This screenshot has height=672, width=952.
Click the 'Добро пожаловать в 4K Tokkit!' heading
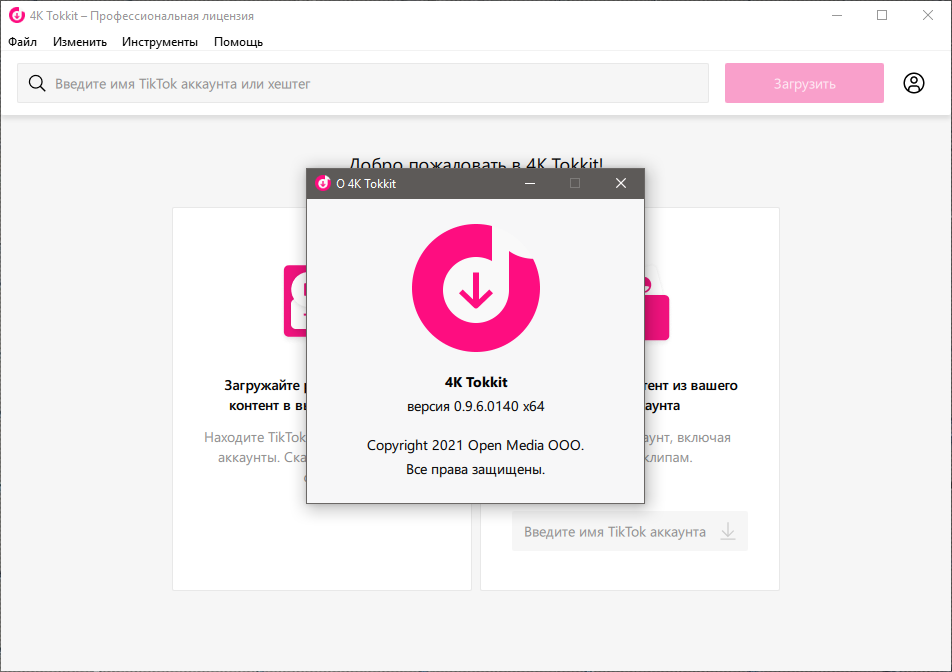(x=476, y=162)
